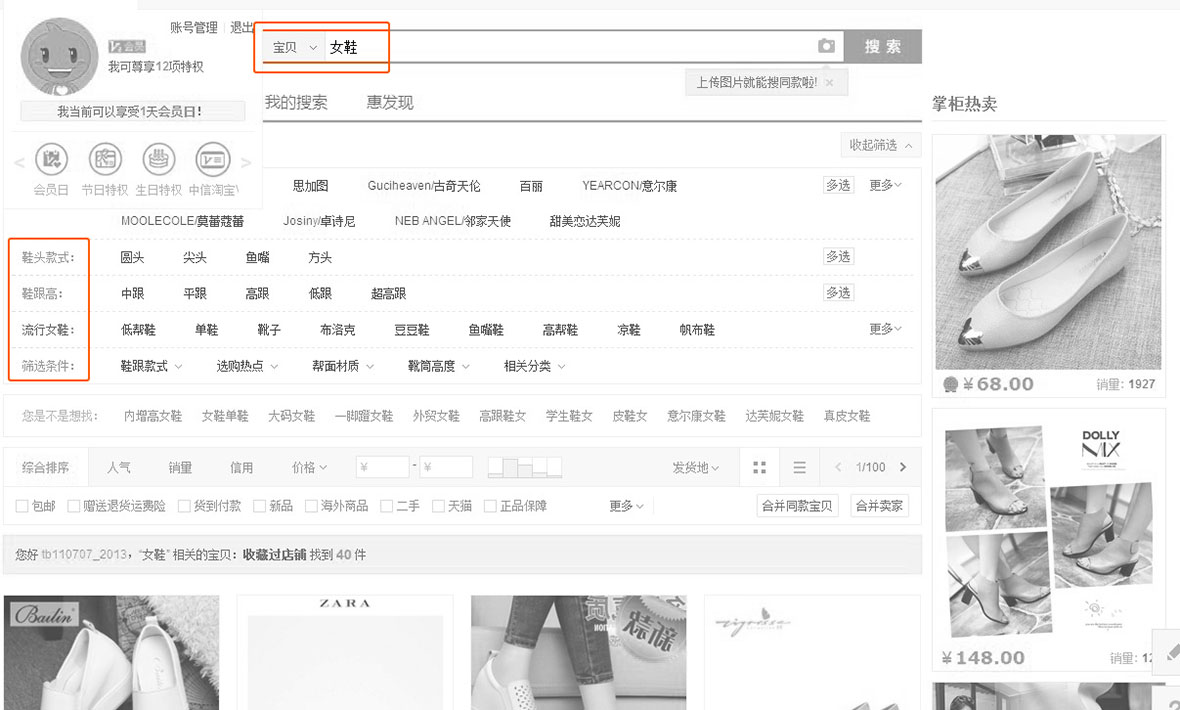Open the 宝贝 search type dropdown
Image resolution: width=1180 pixels, height=710 pixels.
click(294, 47)
